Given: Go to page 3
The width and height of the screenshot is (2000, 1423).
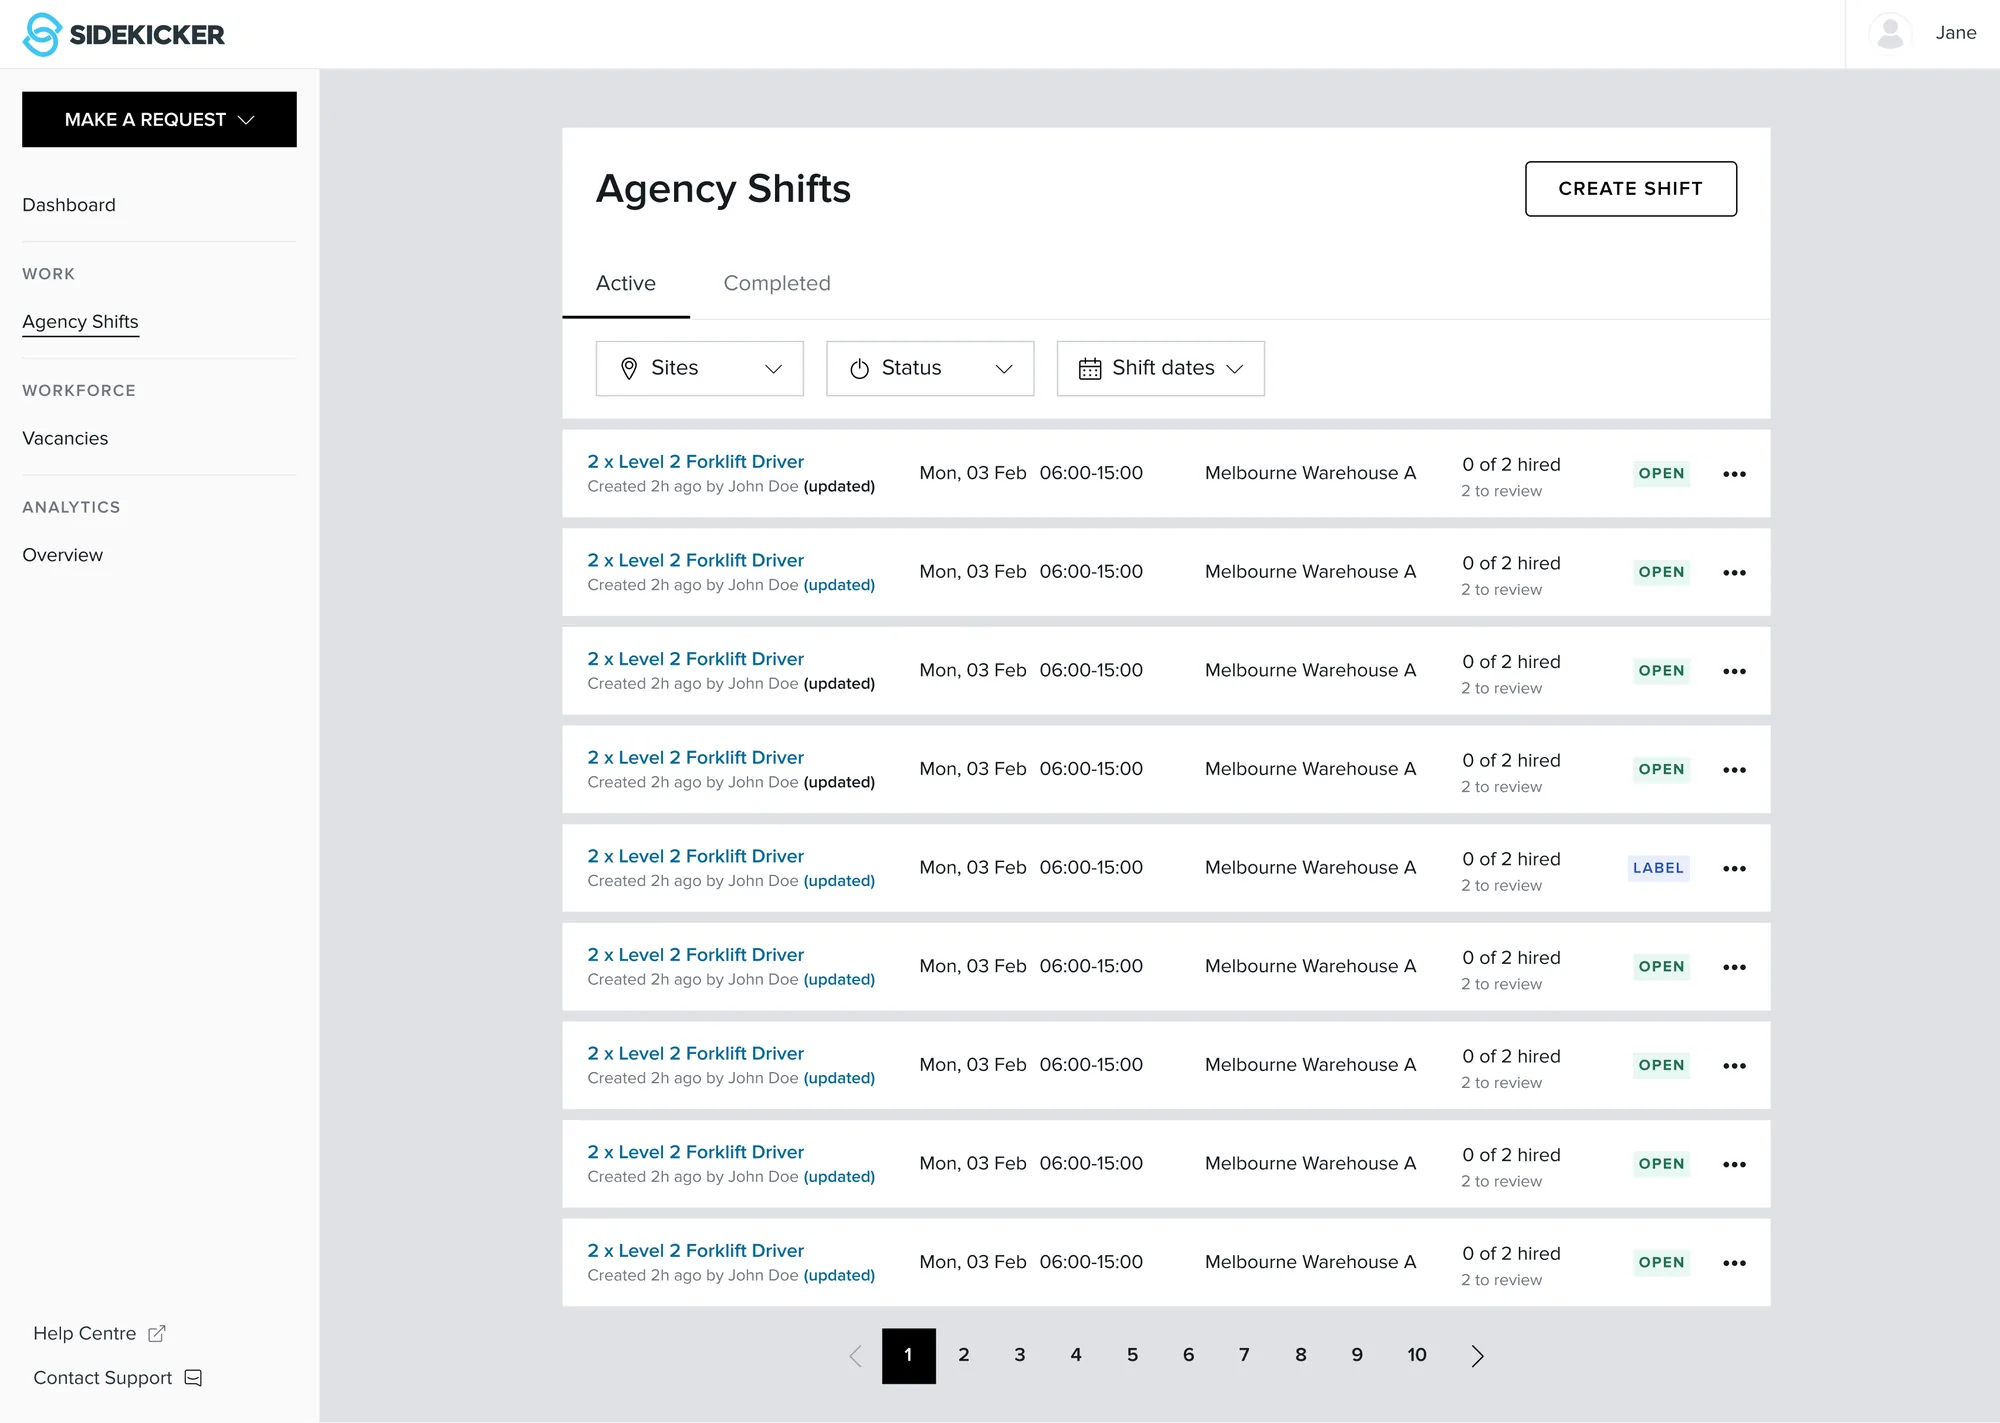Looking at the screenshot, I should 1020,1356.
